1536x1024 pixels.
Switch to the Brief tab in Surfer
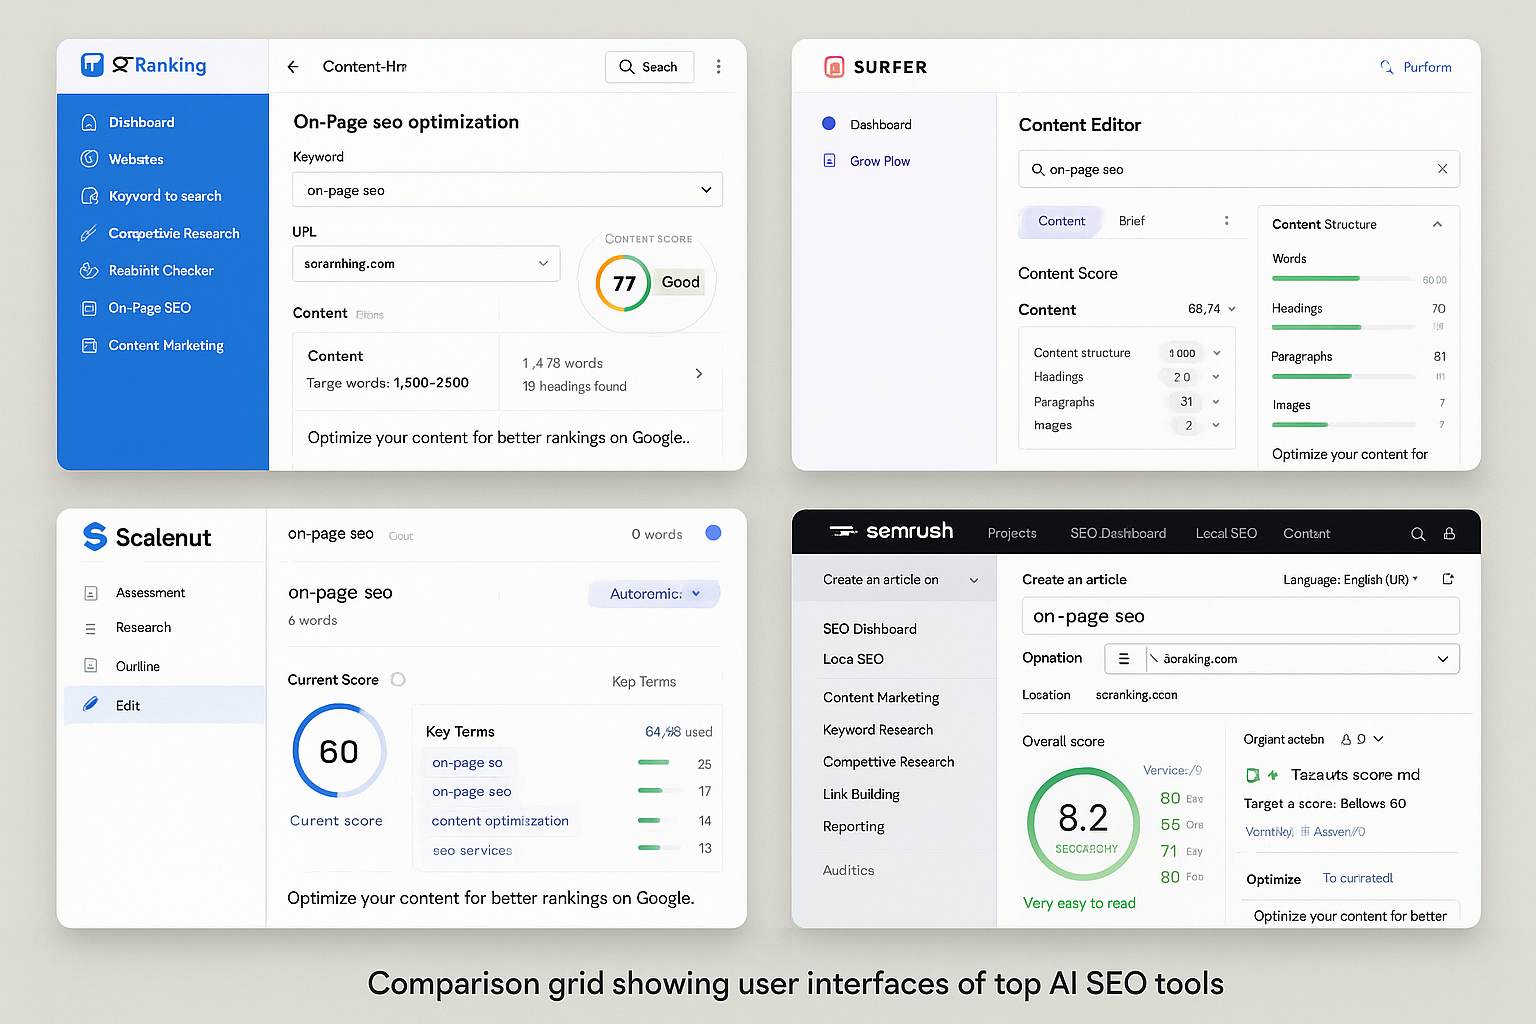1132,221
